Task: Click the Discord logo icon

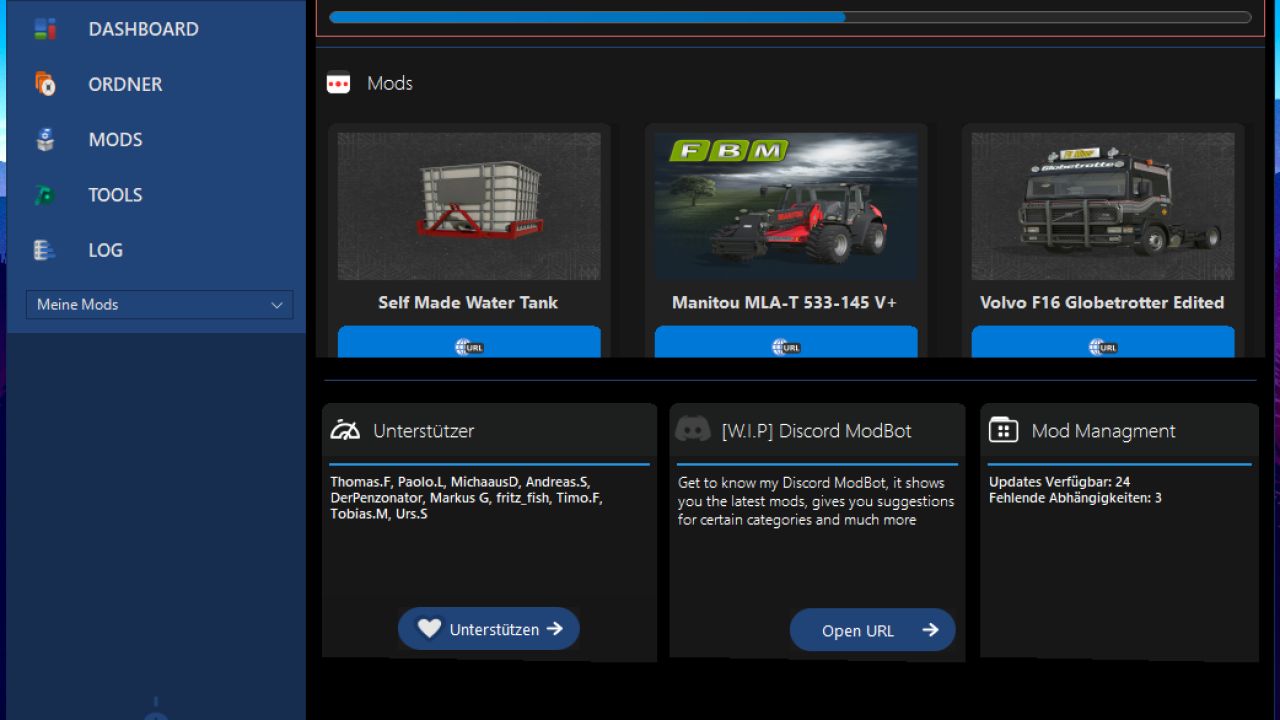Action: tap(693, 430)
